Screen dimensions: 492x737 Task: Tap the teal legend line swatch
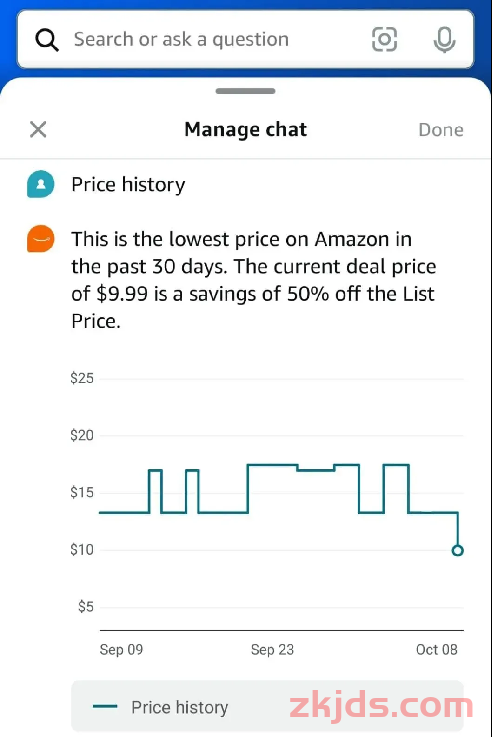tap(105, 706)
